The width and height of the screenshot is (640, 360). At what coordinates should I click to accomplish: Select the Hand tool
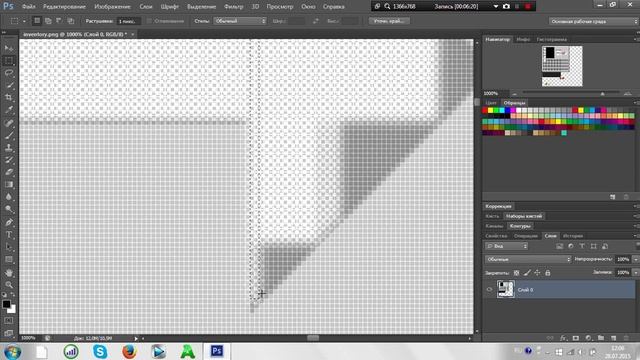(x=9, y=273)
